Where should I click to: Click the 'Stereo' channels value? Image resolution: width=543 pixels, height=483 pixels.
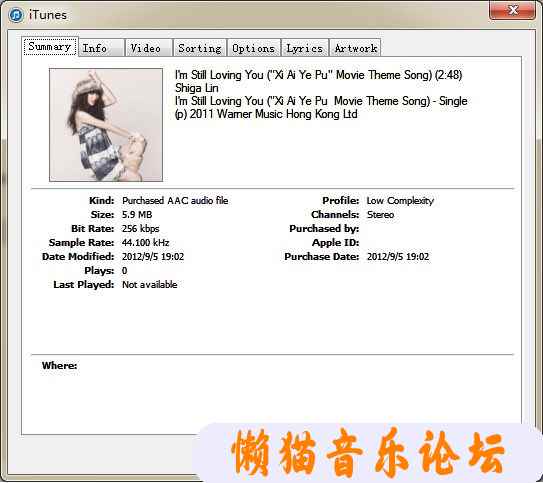tap(380, 215)
